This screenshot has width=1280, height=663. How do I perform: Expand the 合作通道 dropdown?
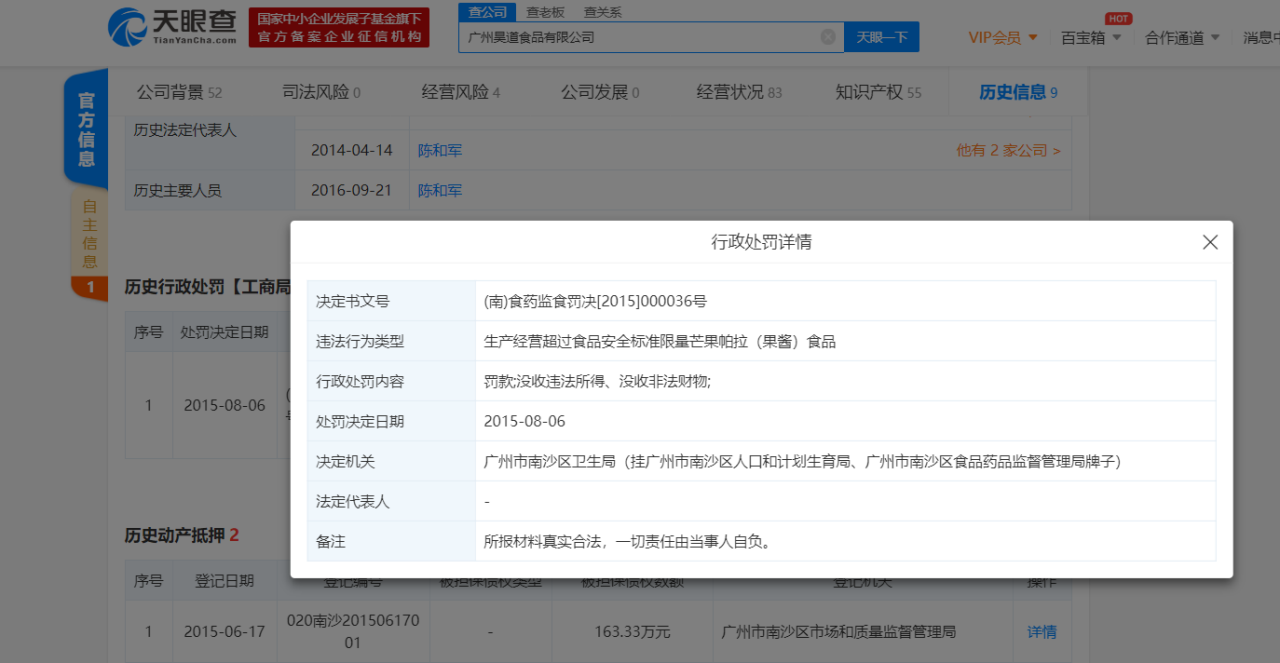pyautogui.click(x=1182, y=38)
